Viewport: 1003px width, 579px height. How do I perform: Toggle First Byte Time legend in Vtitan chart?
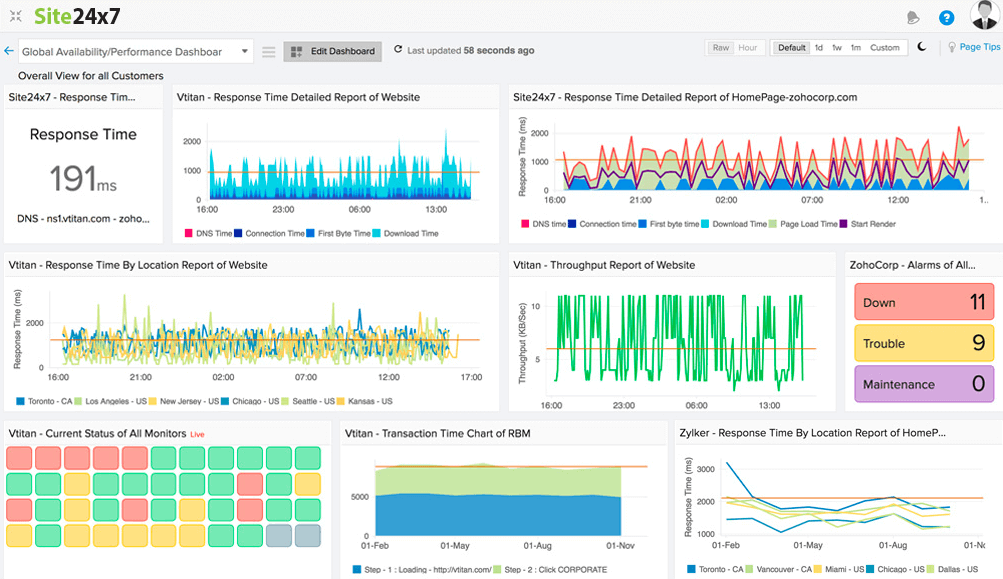(338, 234)
